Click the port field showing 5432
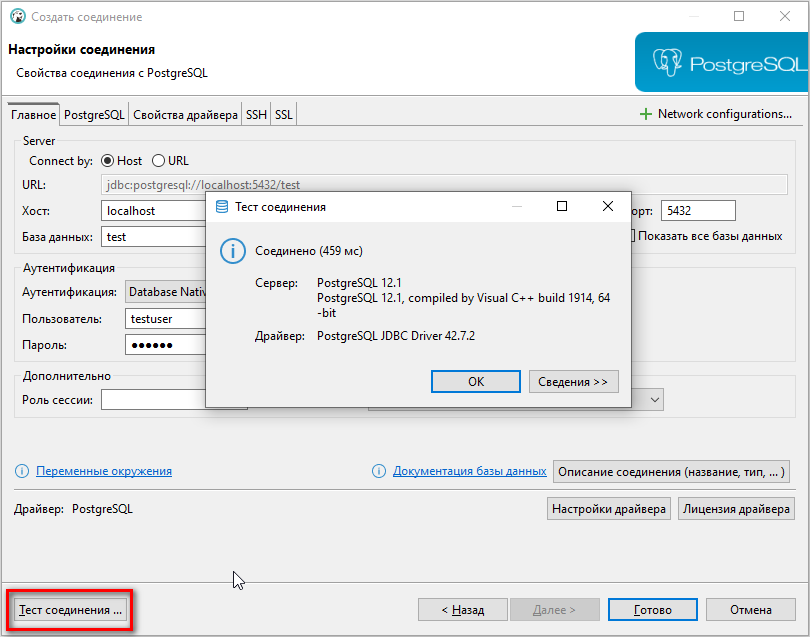Screen dimensions: 810x637 (x=698, y=211)
